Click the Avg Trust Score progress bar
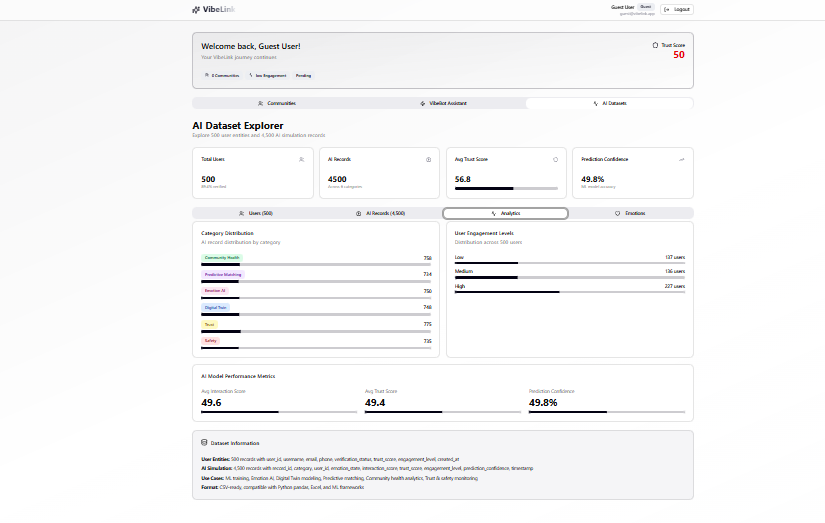Image resolution: width=825 pixels, height=523 pixels. pyautogui.click(x=506, y=188)
